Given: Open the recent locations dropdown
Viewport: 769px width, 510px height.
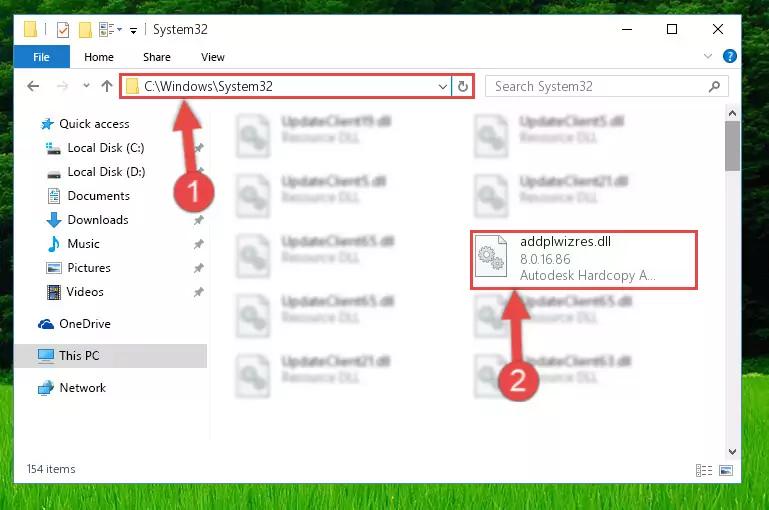Looking at the screenshot, I should pyautogui.click(x=86, y=86).
